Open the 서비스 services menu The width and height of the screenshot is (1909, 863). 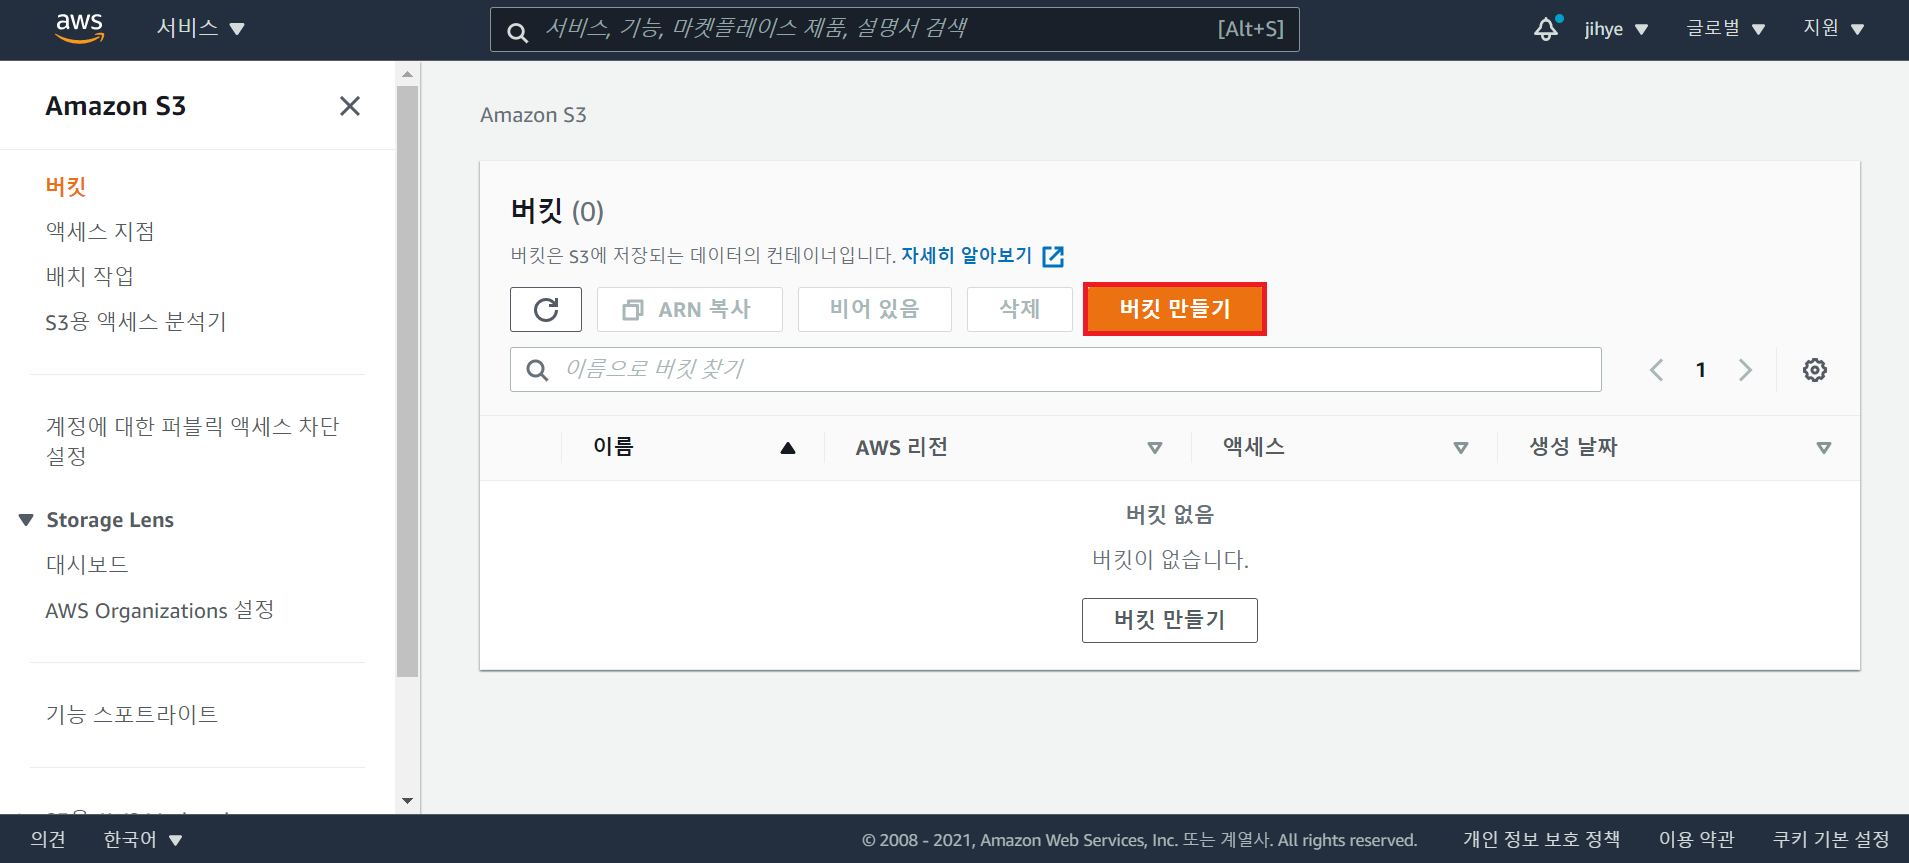pos(200,28)
